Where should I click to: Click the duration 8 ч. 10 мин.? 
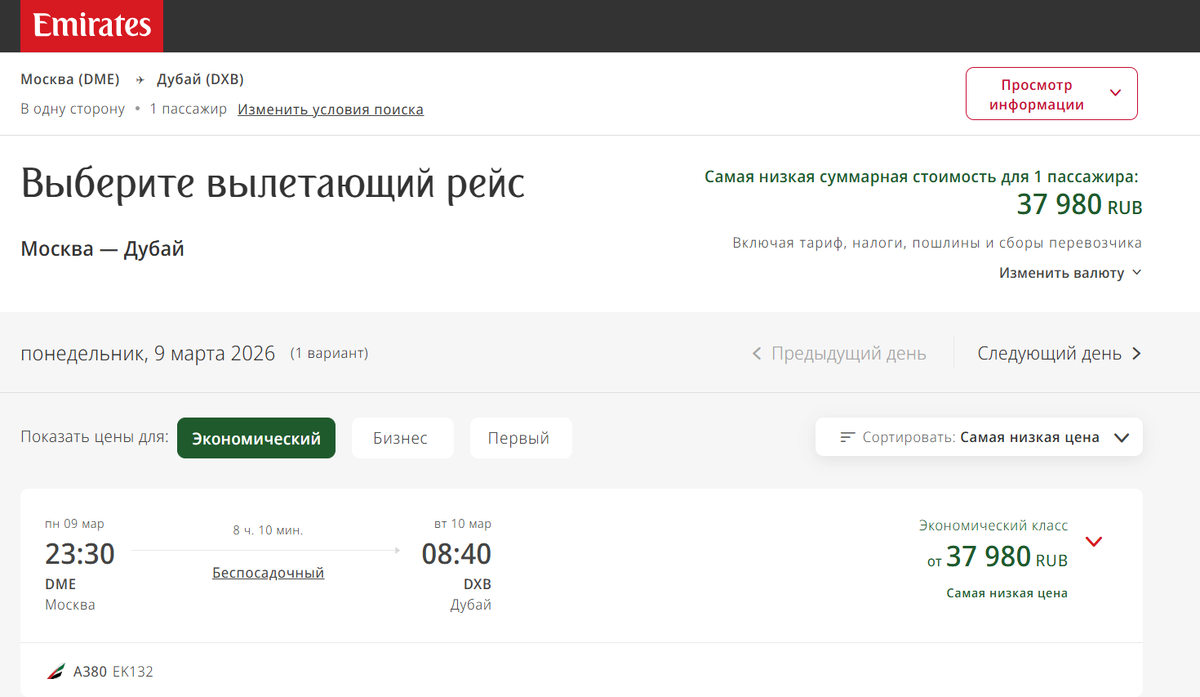pyautogui.click(x=268, y=530)
